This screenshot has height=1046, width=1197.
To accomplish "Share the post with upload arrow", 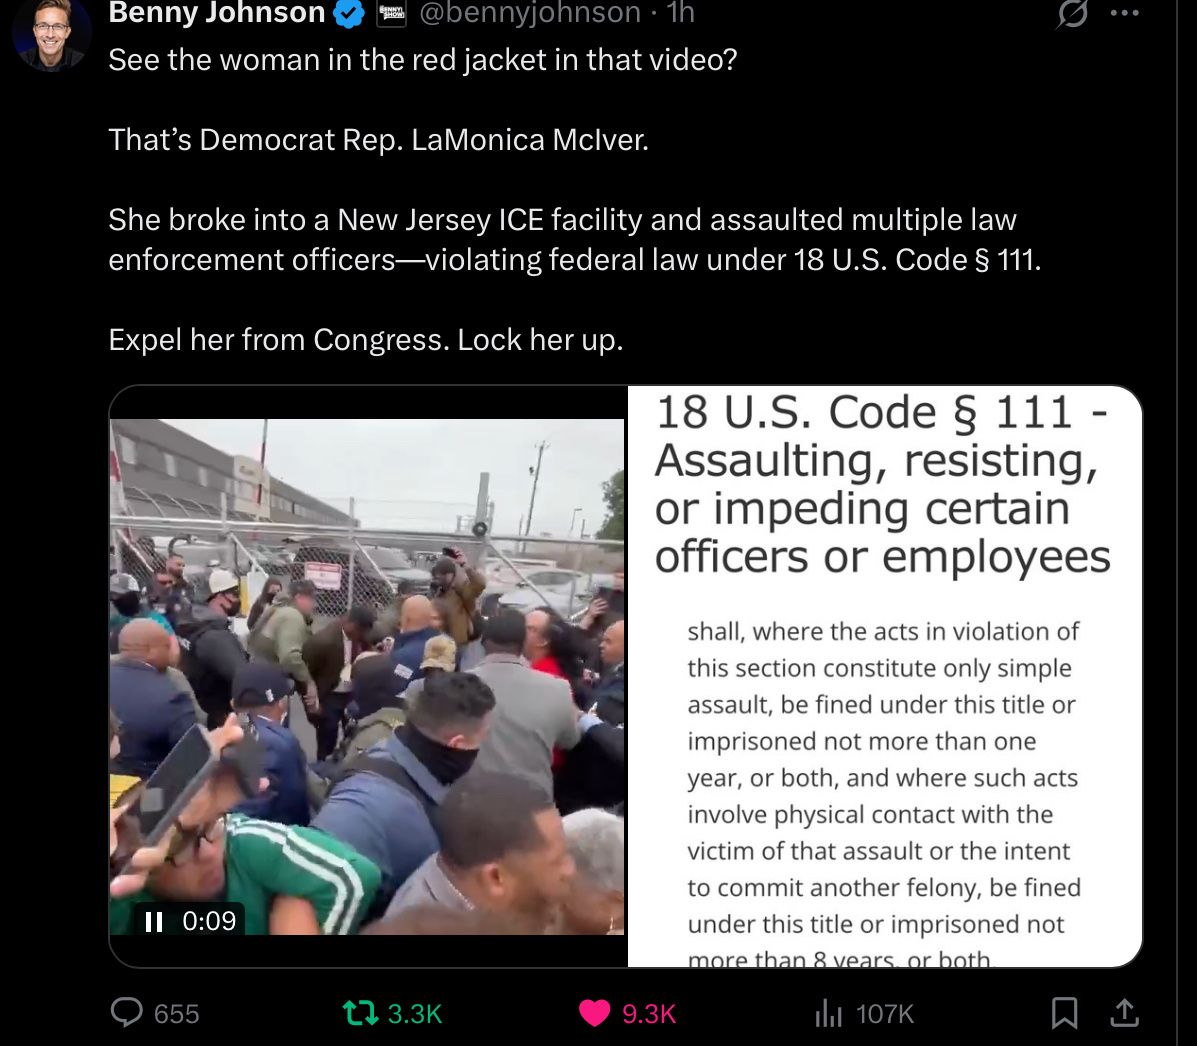I will 1124,1012.
